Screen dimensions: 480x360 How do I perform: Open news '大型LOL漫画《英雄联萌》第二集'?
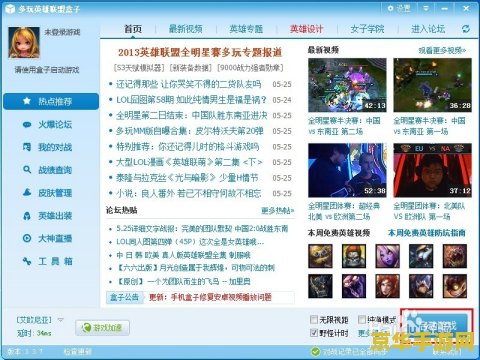click(189, 162)
